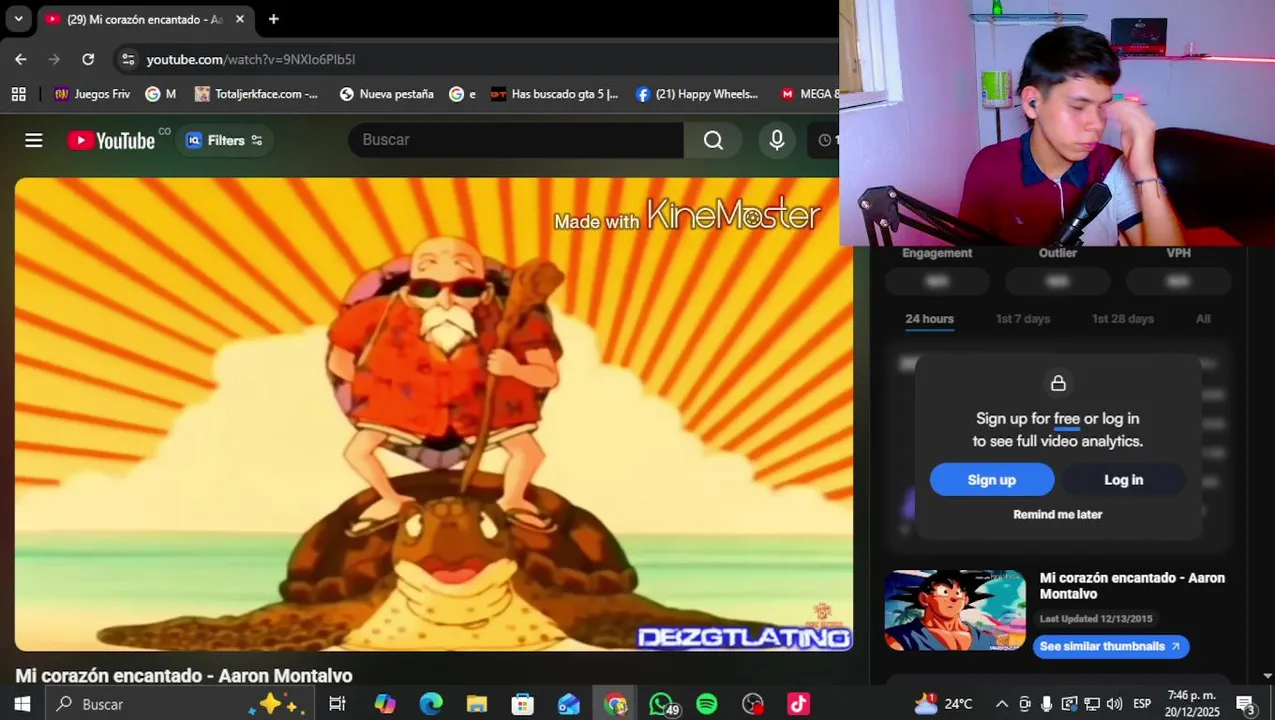Select the Mi corazón encantado browser tab
Image resolution: width=1275 pixels, height=720 pixels.
pos(145,19)
